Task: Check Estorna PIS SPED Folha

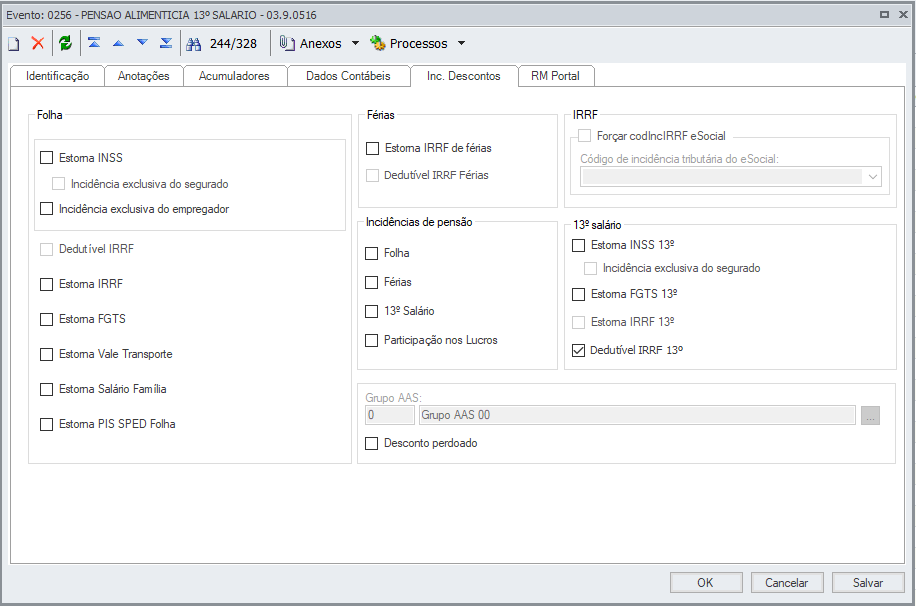Action: 47,424
